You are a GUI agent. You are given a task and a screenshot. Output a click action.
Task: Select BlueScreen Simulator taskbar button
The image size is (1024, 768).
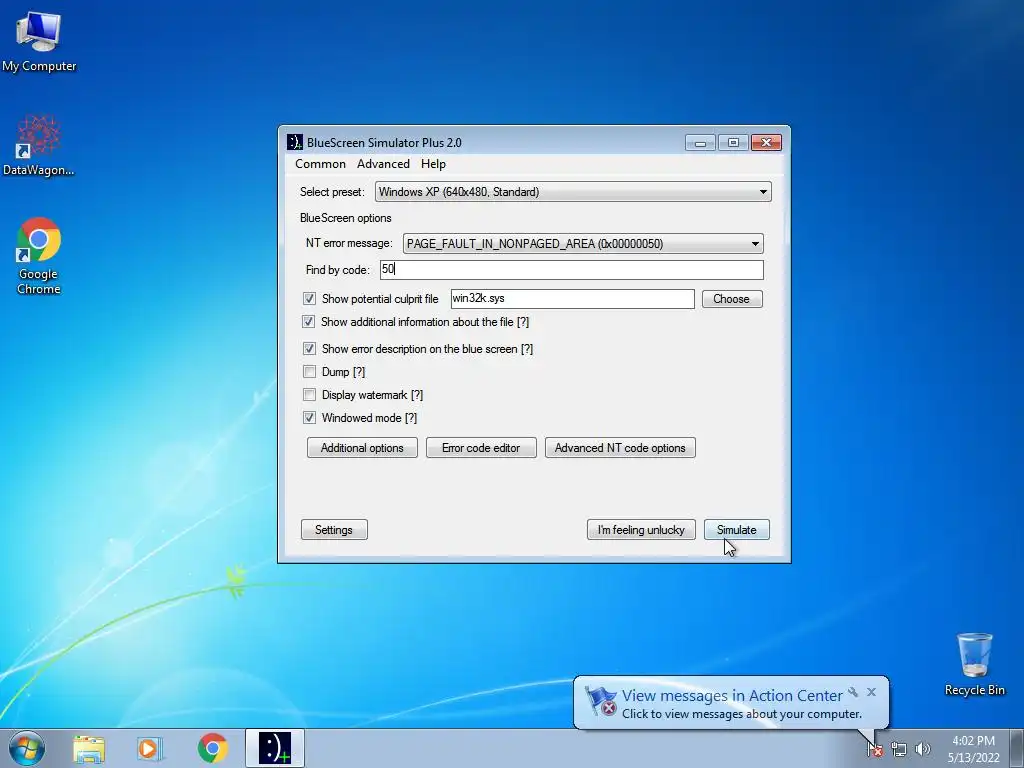(x=275, y=748)
